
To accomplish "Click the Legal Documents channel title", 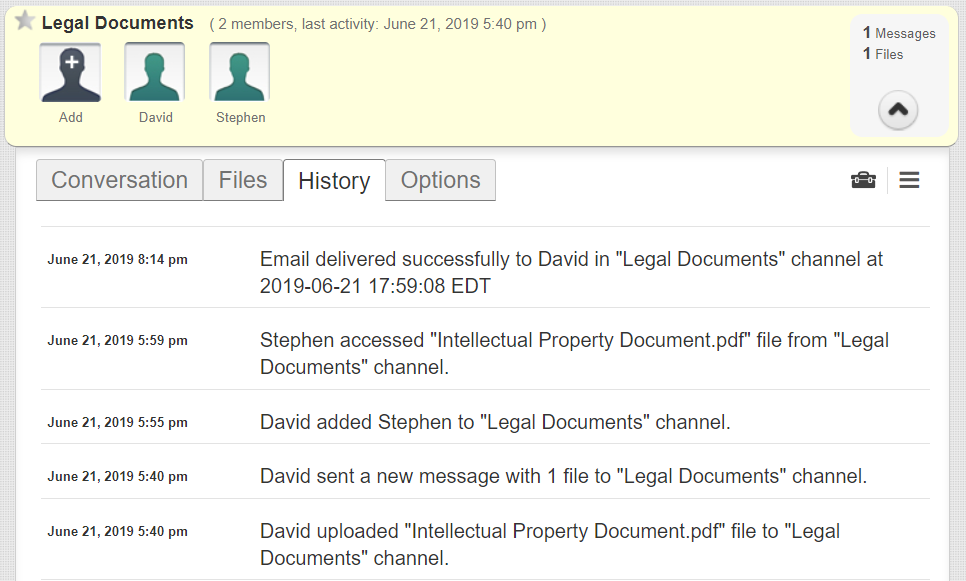I will [x=117, y=23].
